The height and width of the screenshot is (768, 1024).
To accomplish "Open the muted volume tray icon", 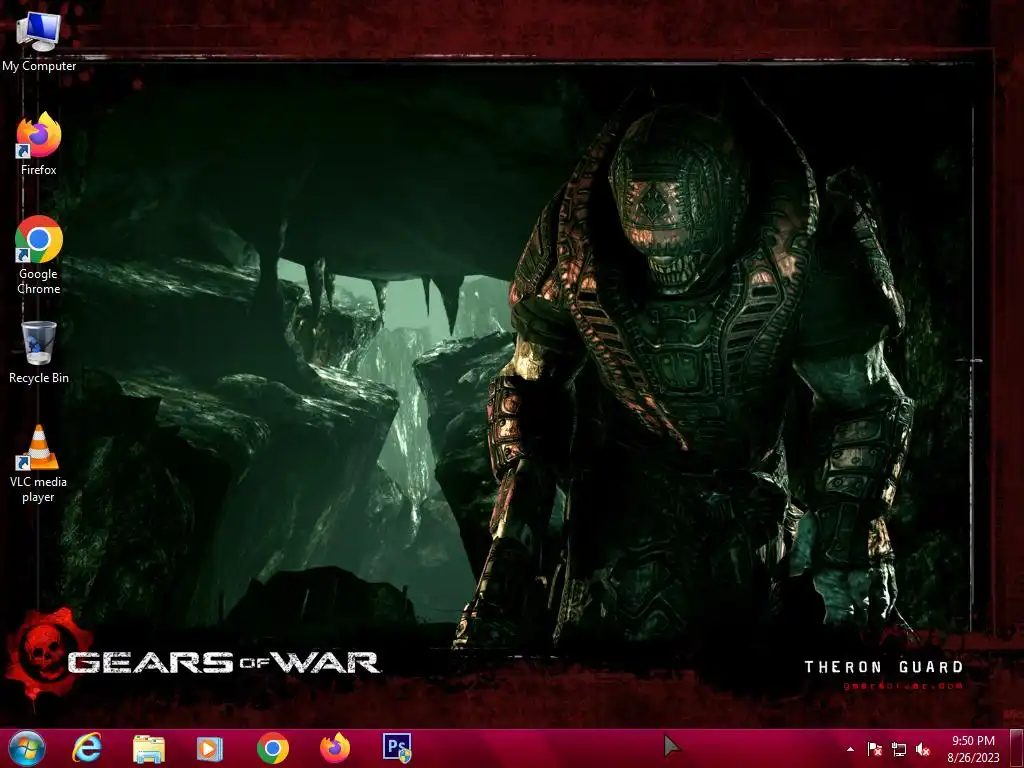I will [923, 749].
